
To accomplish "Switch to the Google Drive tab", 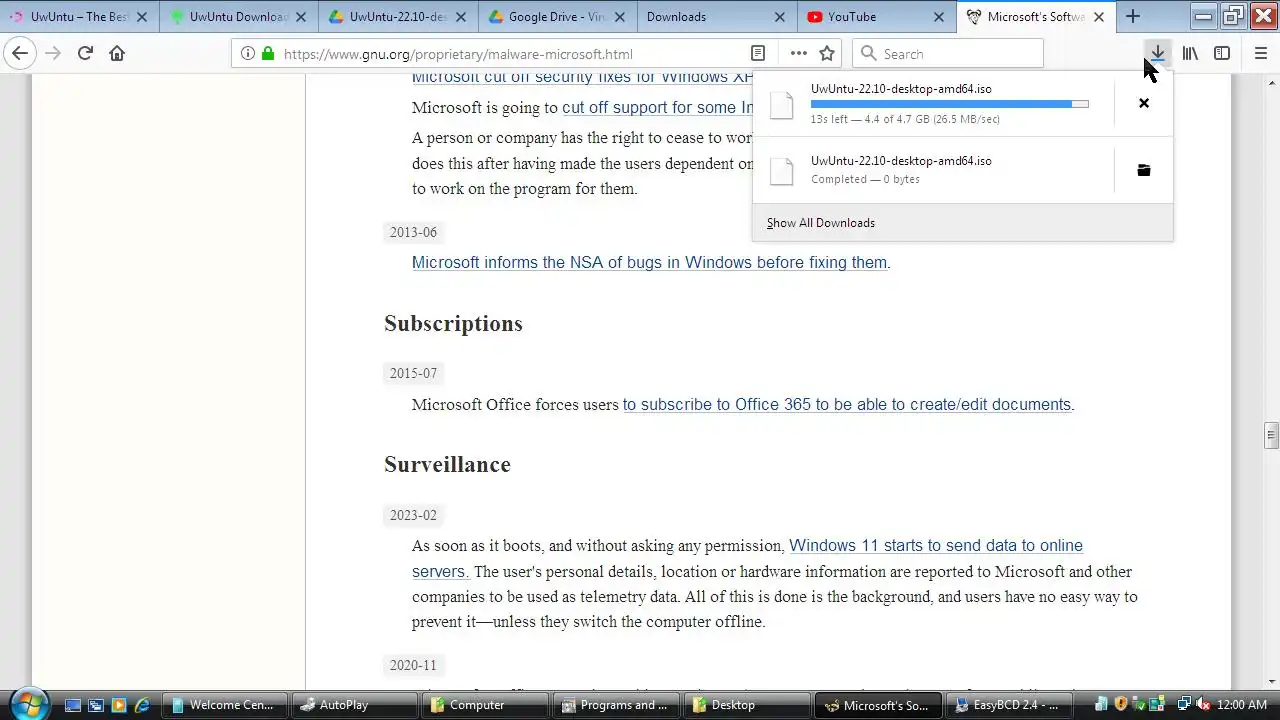I will click(x=557, y=17).
